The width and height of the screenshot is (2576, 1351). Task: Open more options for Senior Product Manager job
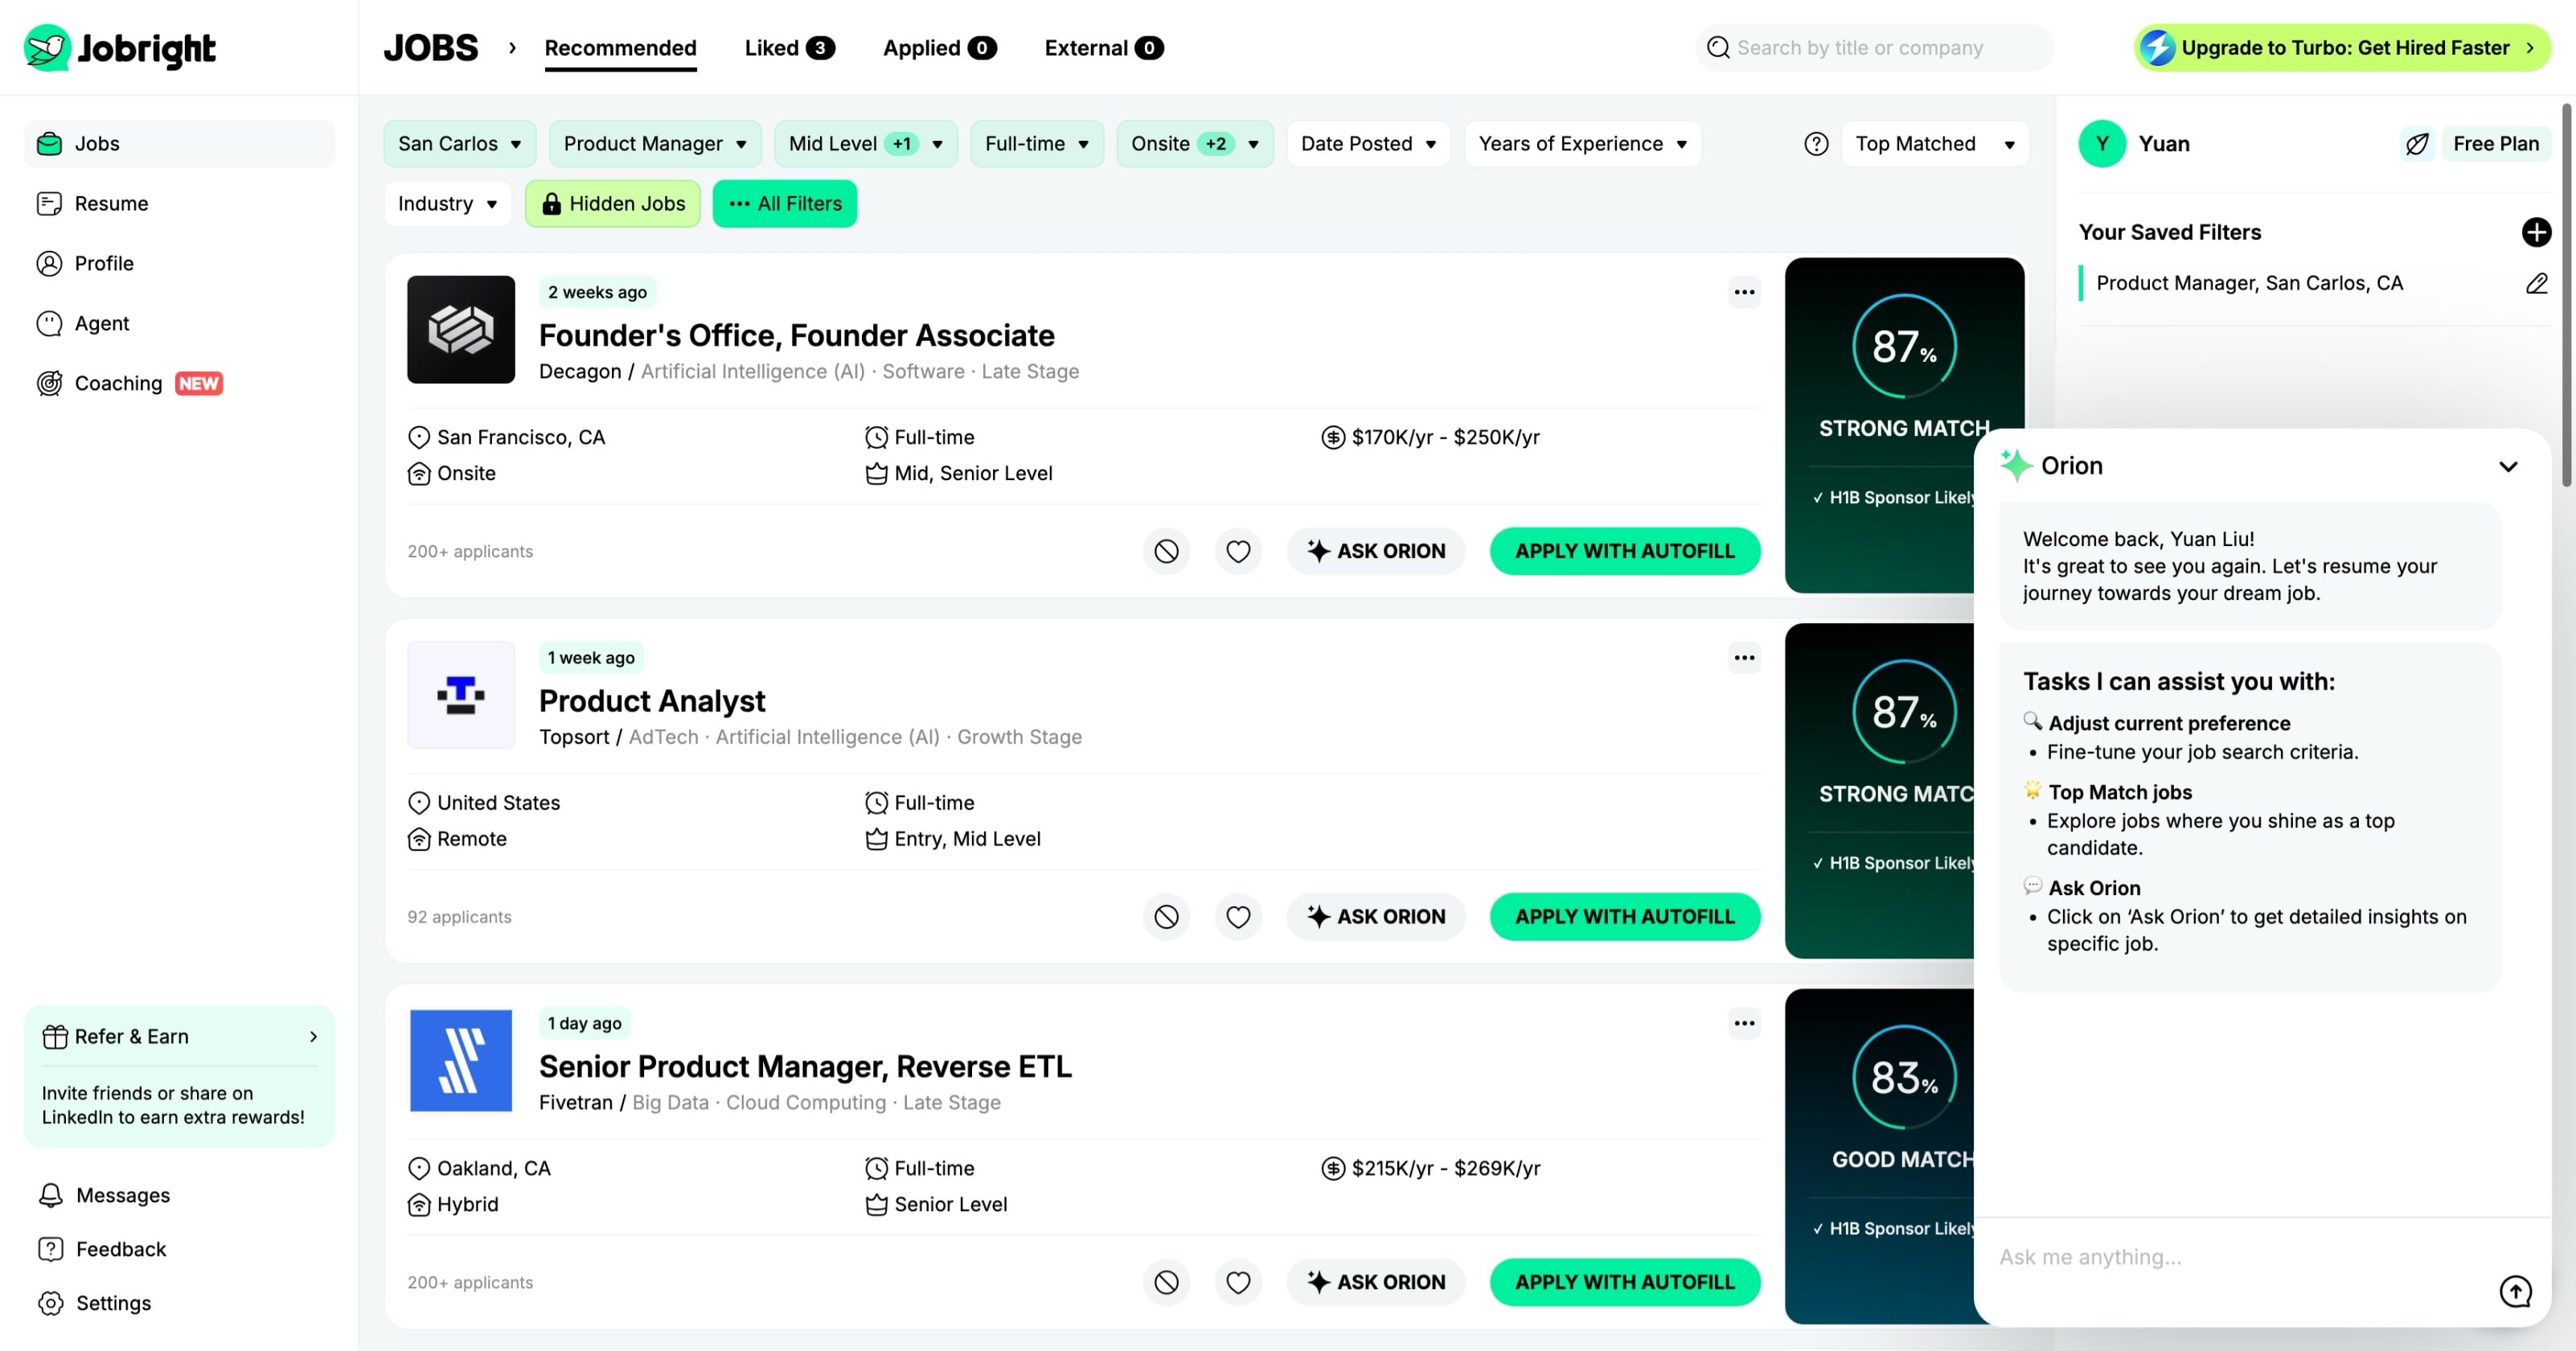point(1744,1023)
